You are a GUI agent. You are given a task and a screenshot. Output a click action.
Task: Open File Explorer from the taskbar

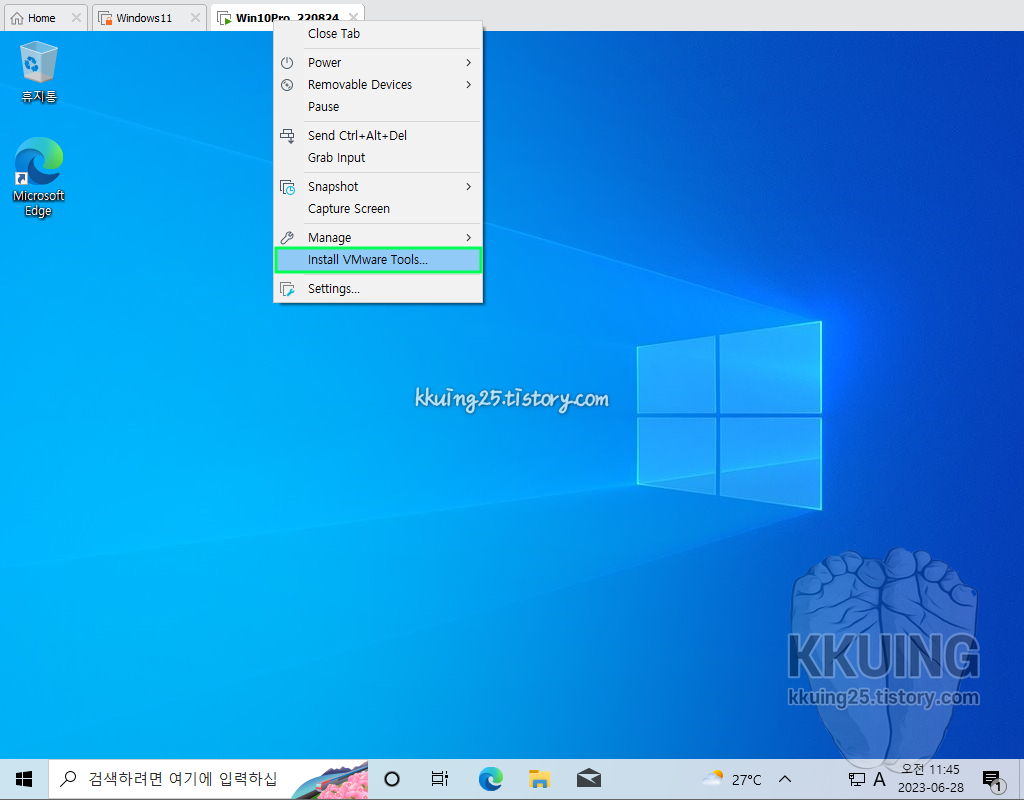[x=539, y=779]
